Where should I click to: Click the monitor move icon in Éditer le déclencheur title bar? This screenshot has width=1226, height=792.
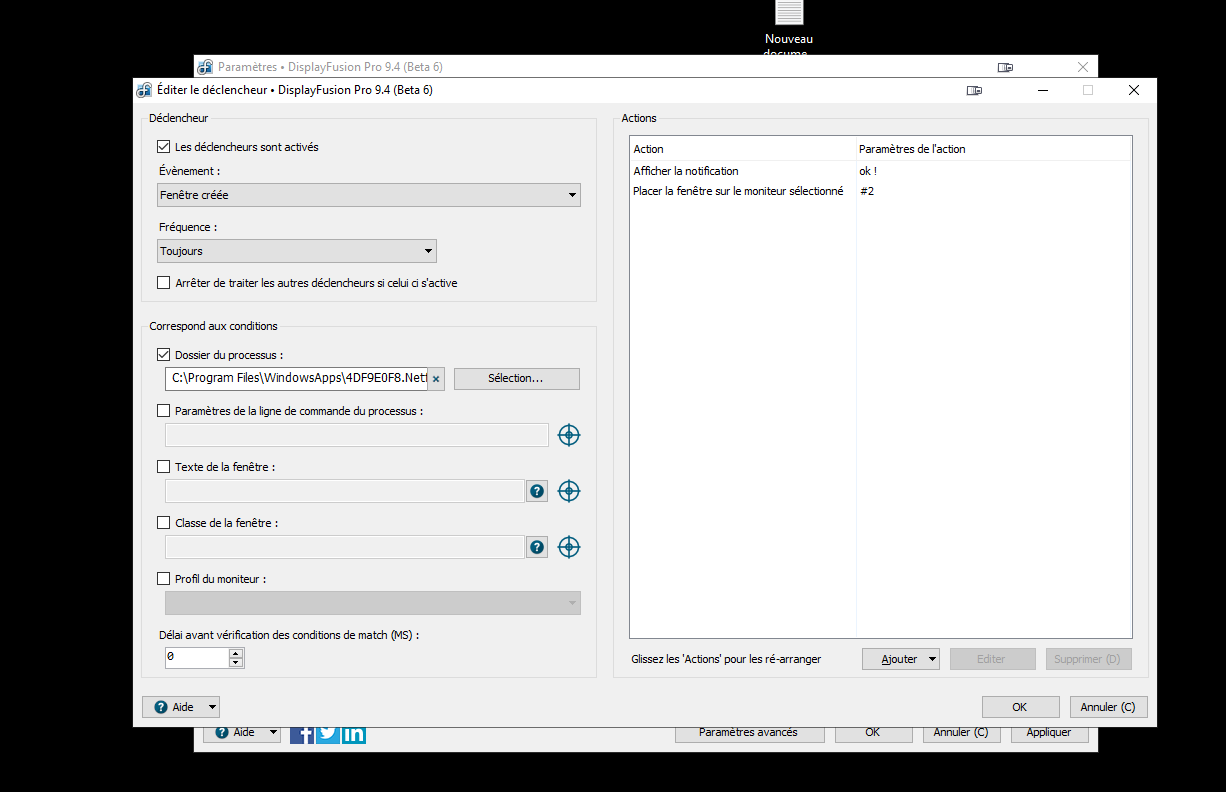[x=974, y=90]
